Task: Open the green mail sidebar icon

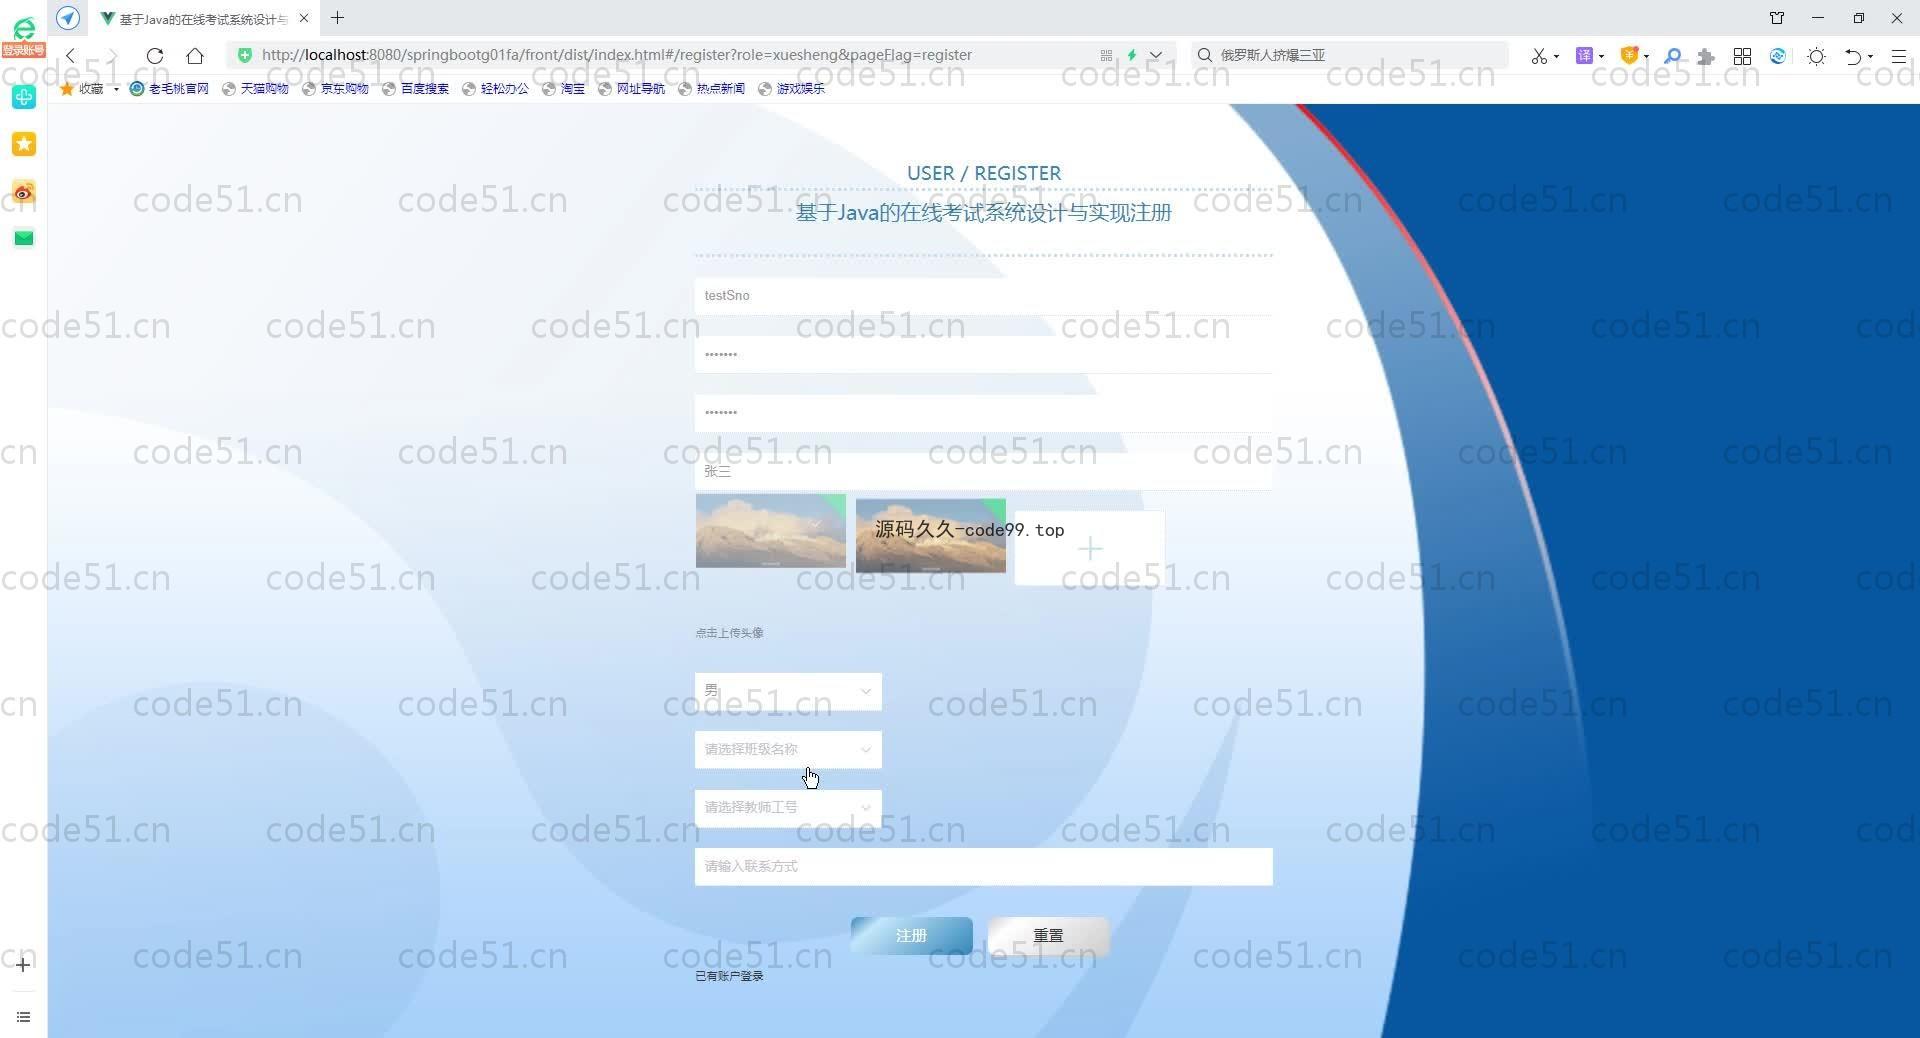Action: pos(24,238)
